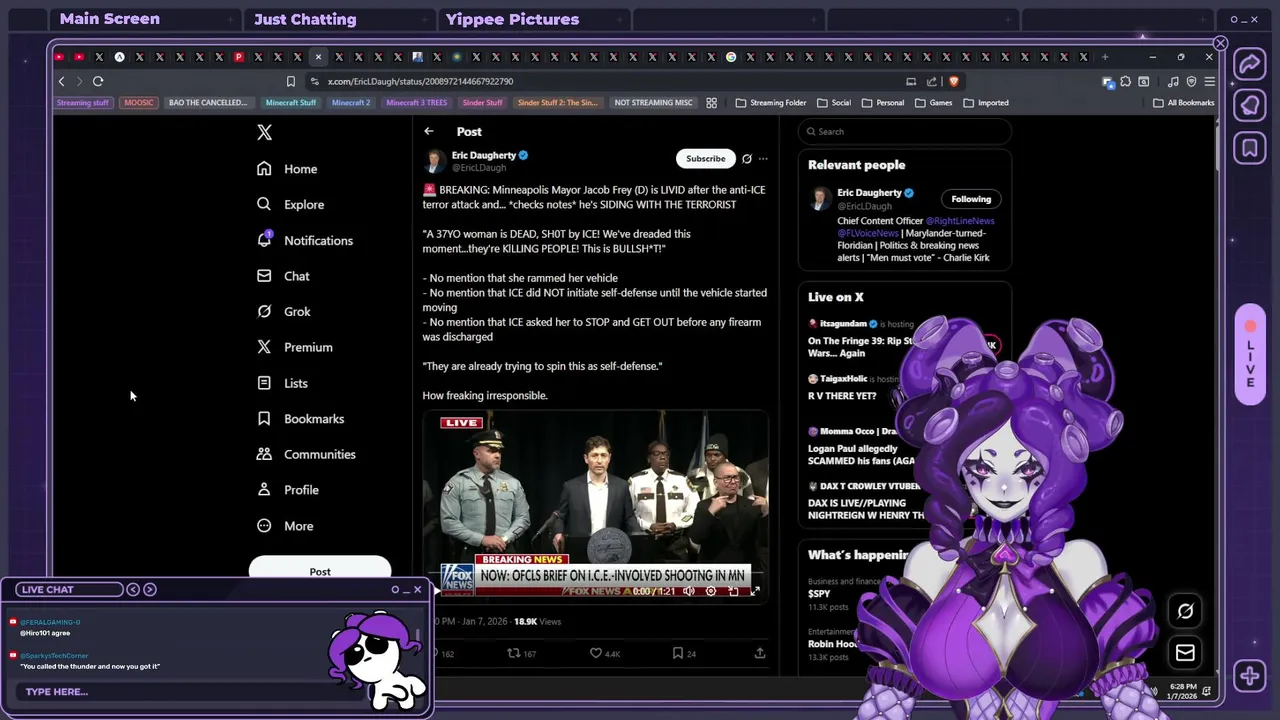Open a new browser tab with plus
The width and height of the screenshot is (1280, 720).
click(x=1105, y=57)
